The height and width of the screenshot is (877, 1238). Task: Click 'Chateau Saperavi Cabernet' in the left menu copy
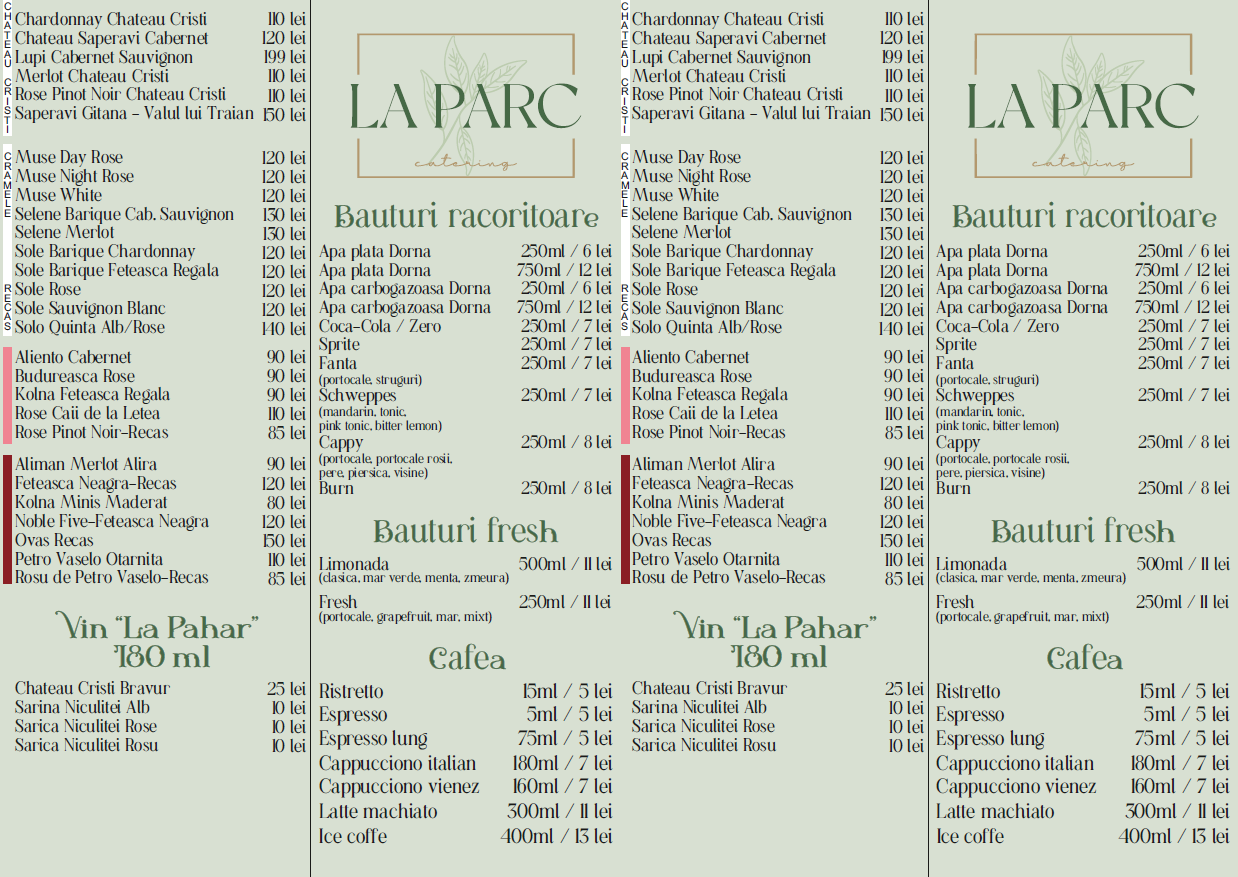point(112,38)
